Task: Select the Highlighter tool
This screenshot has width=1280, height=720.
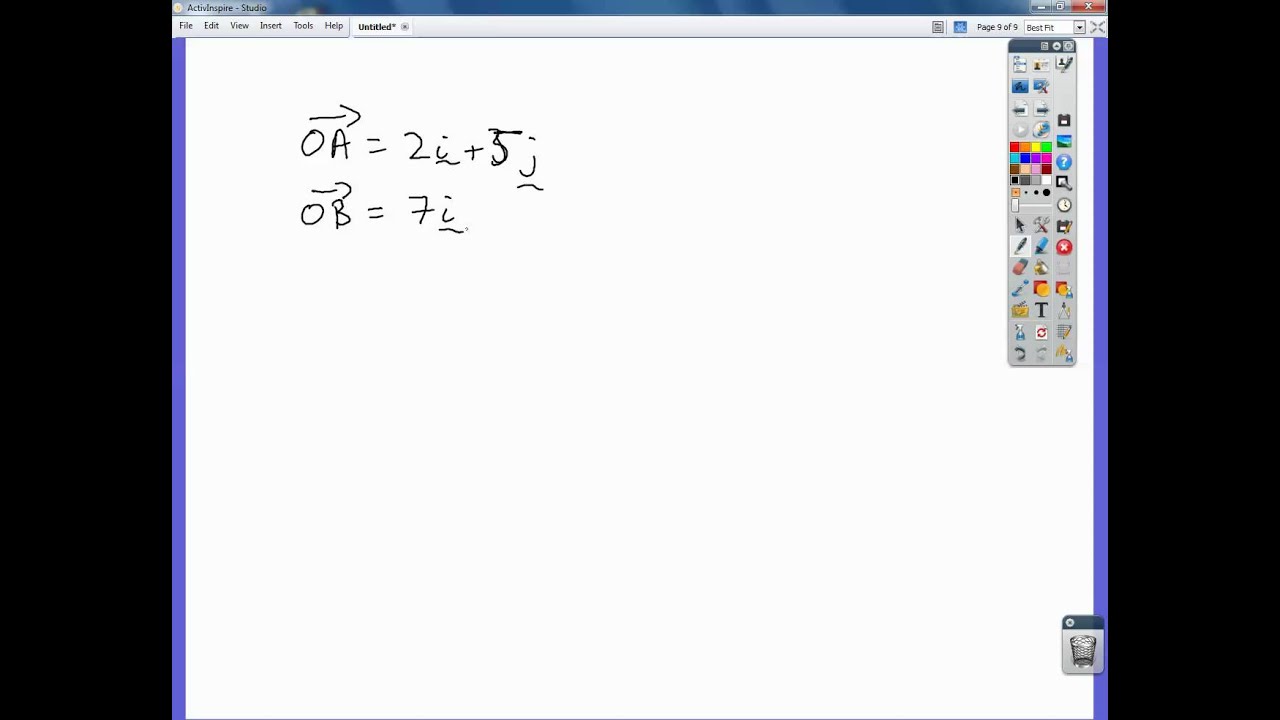Action: coord(1040,245)
